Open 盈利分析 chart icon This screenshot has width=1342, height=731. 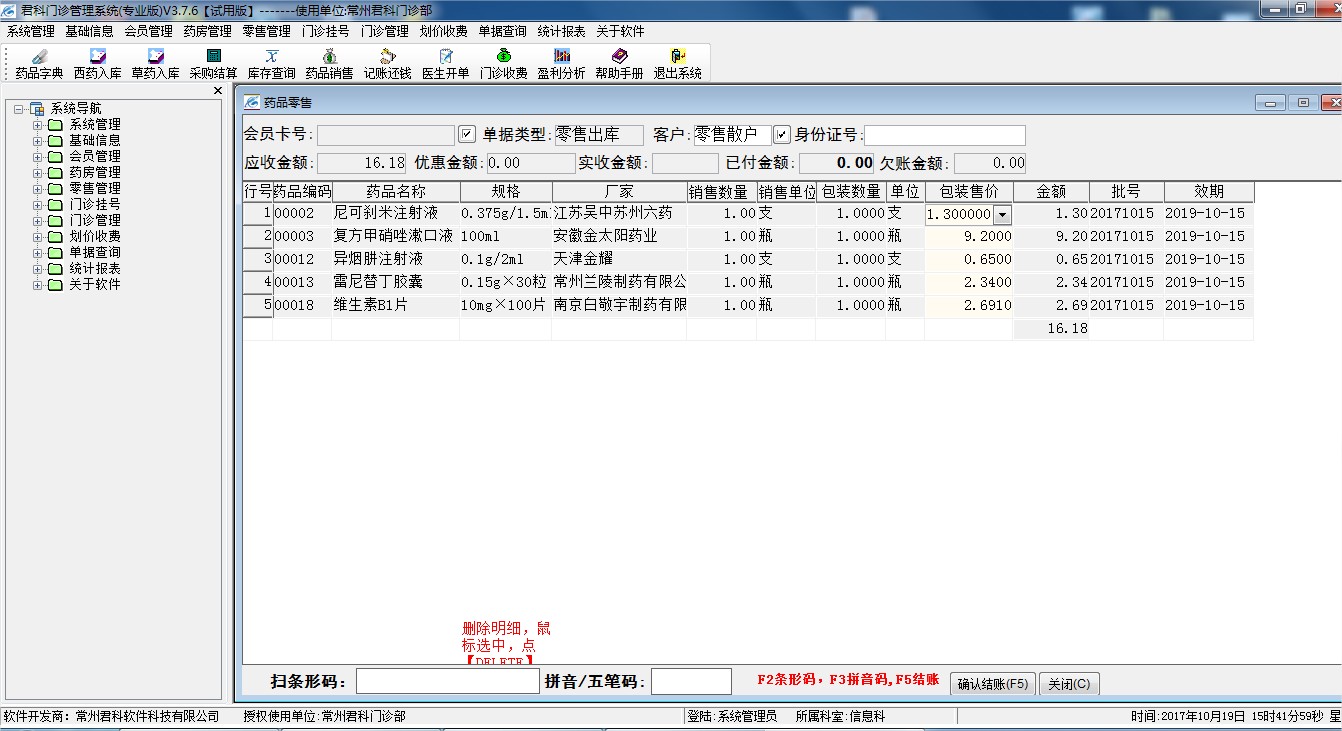point(561,63)
